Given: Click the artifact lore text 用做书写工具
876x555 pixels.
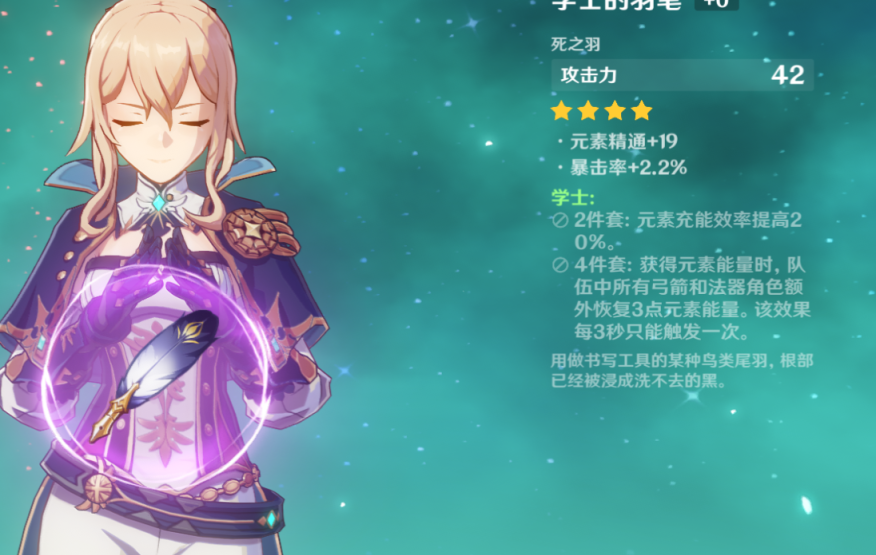Looking at the screenshot, I should click(682, 371).
